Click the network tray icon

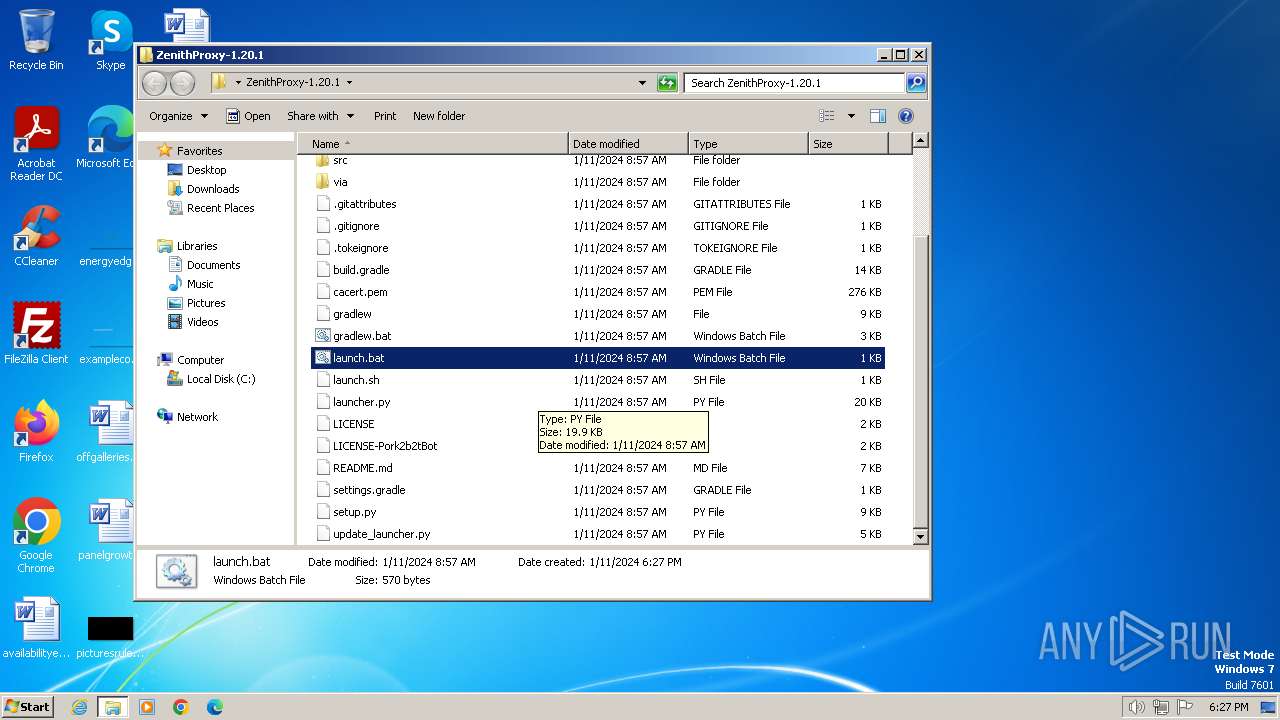click(1161, 707)
